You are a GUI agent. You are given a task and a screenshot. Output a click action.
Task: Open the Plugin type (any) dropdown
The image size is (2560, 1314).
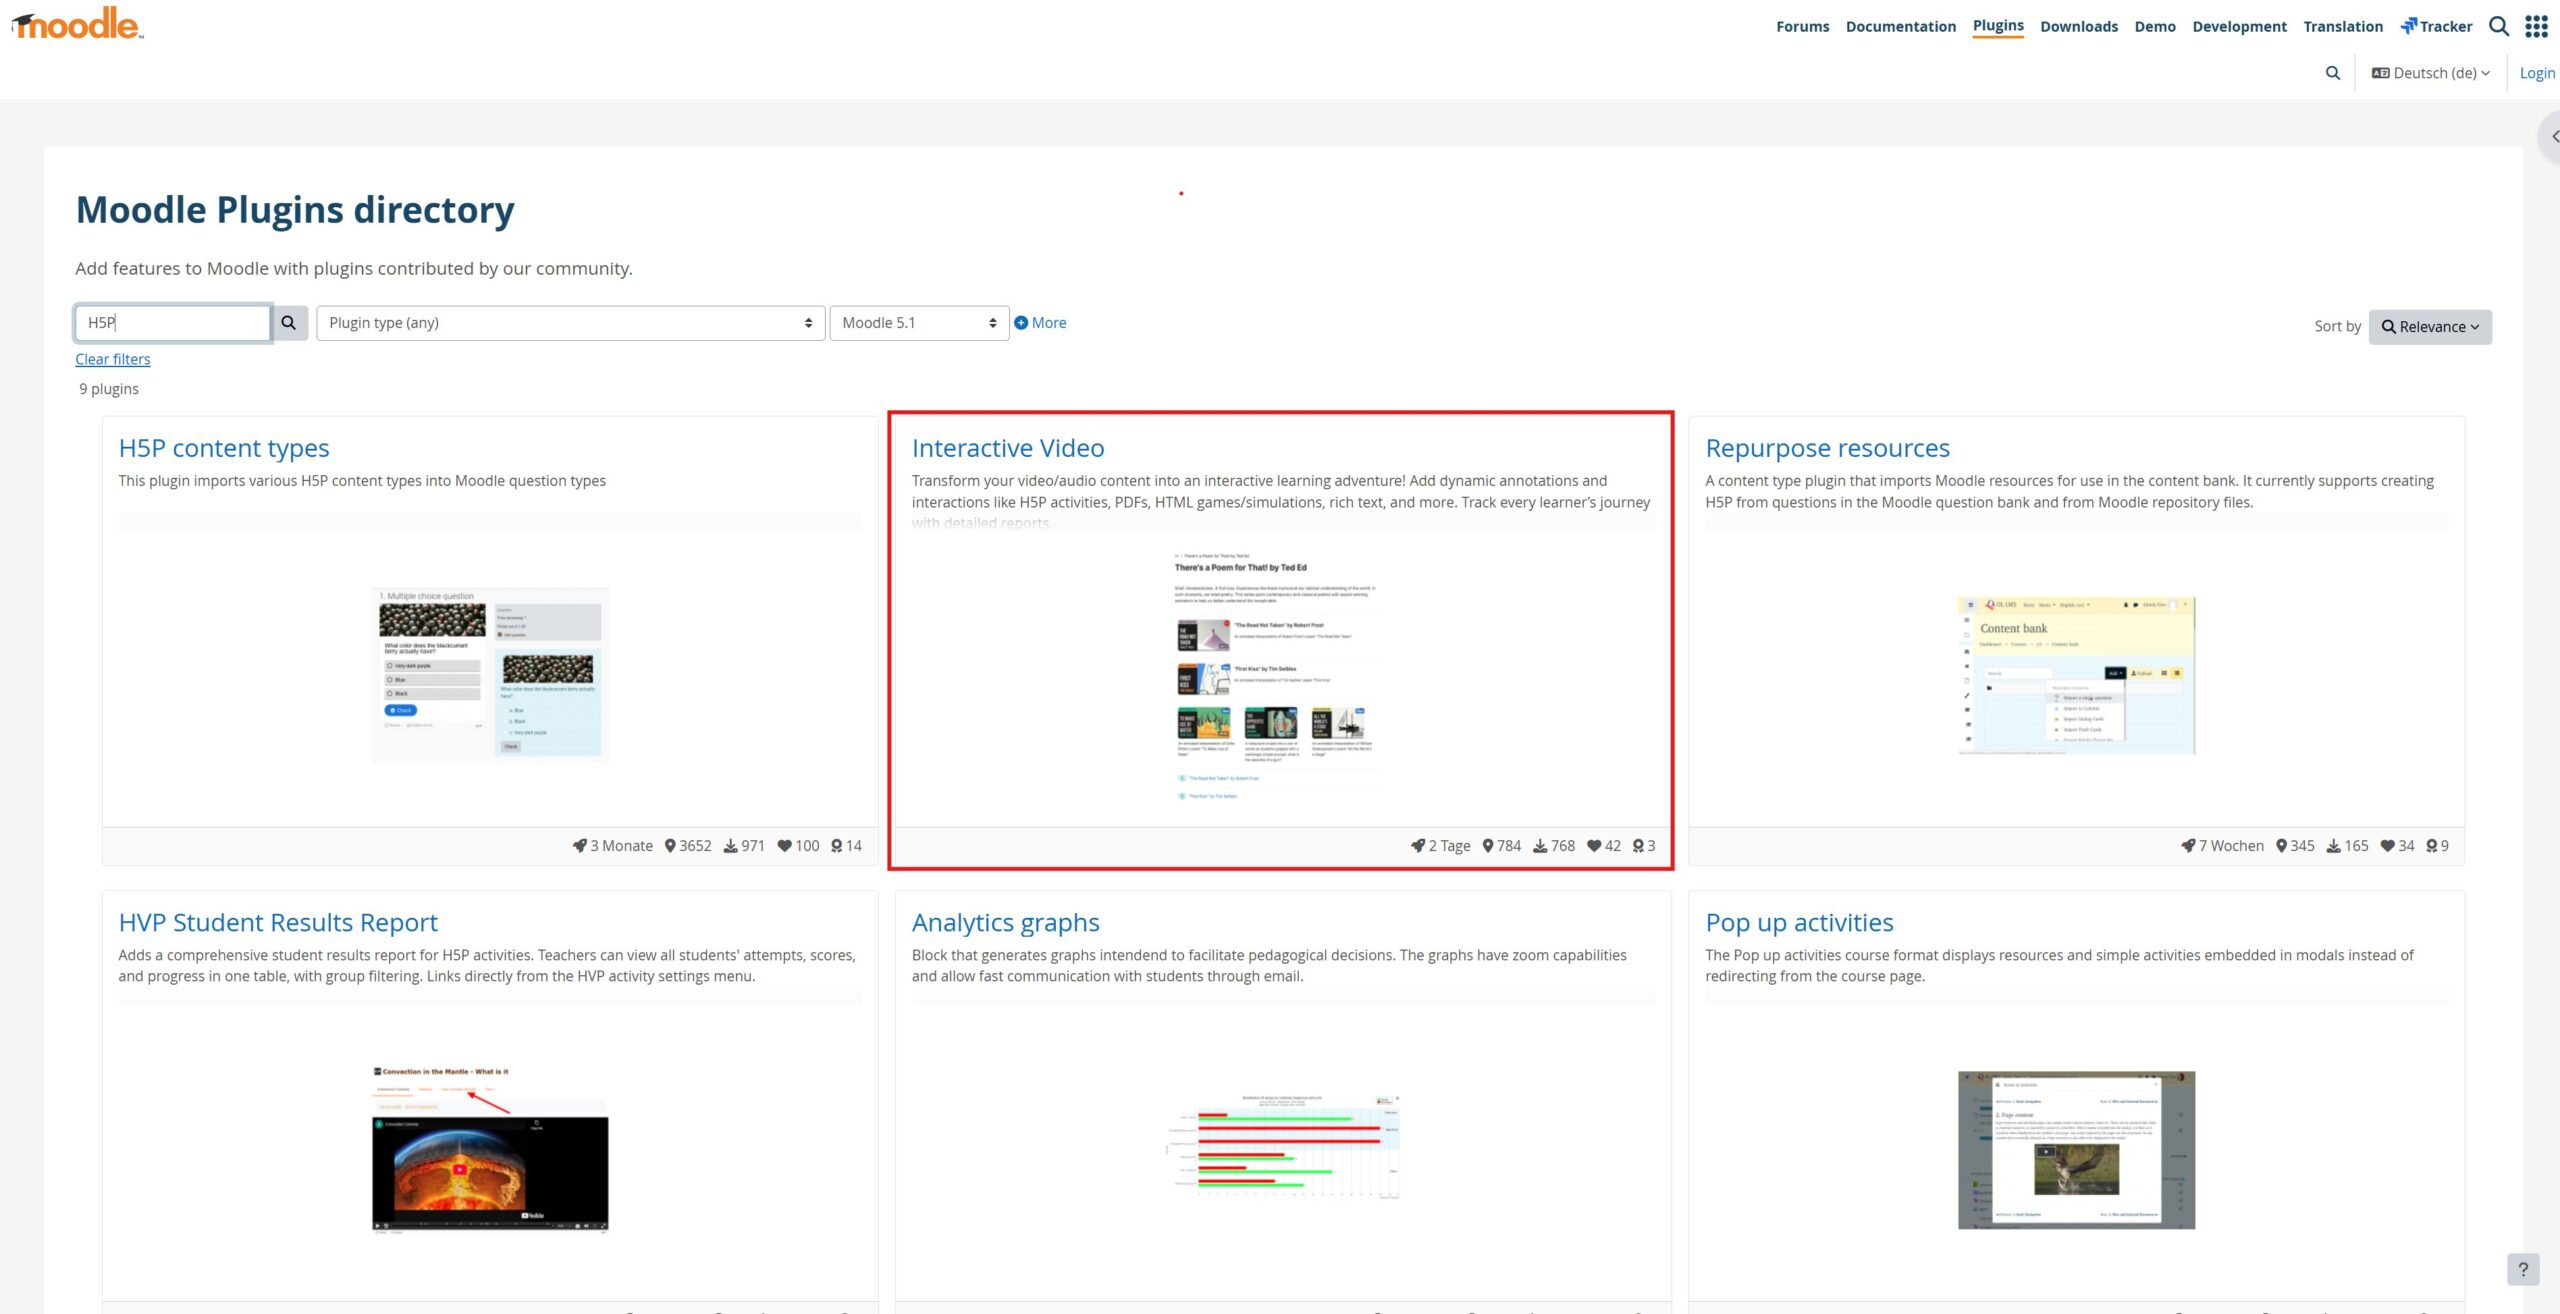[x=568, y=322]
